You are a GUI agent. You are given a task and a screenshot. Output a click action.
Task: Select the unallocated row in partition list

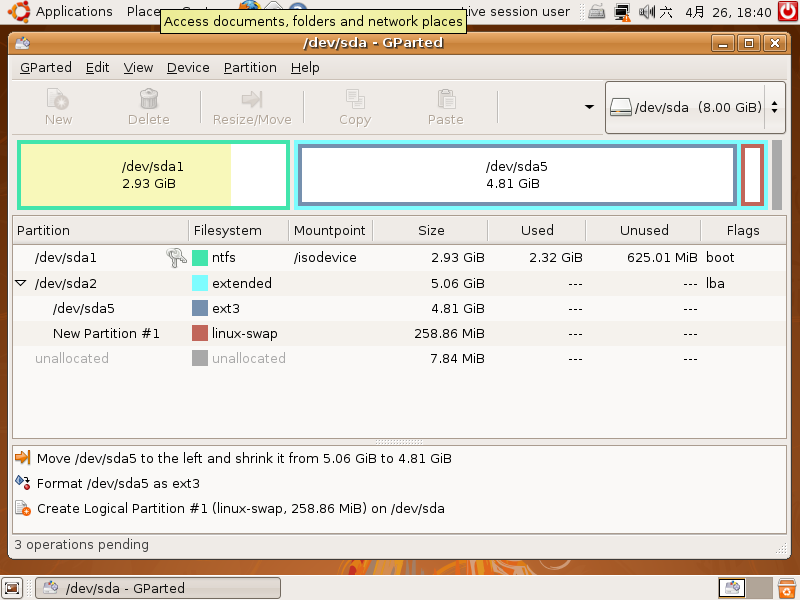tap(399, 358)
